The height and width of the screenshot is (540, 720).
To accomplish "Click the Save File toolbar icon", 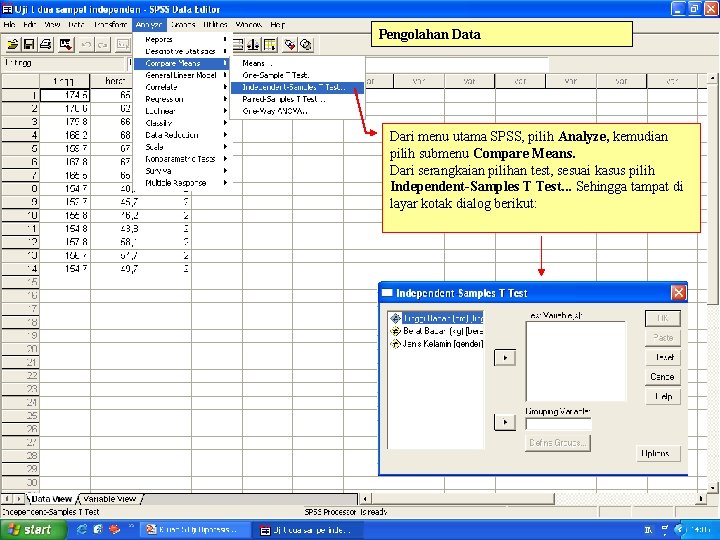I will click(x=28, y=45).
